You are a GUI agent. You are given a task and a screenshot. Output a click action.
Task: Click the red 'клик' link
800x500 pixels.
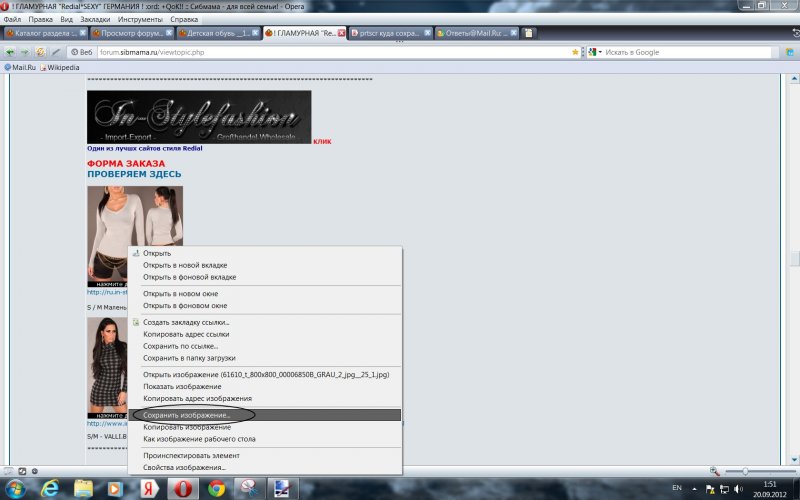(x=322, y=141)
